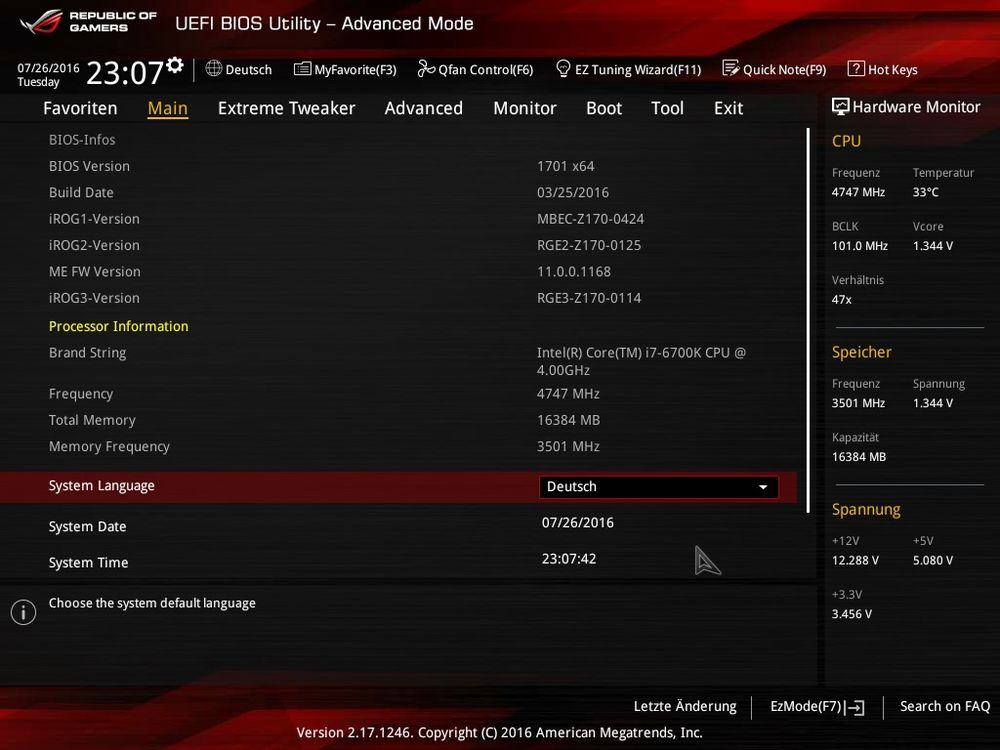
Task: Open MyFavorite(F3) menu
Action: click(x=345, y=70)
